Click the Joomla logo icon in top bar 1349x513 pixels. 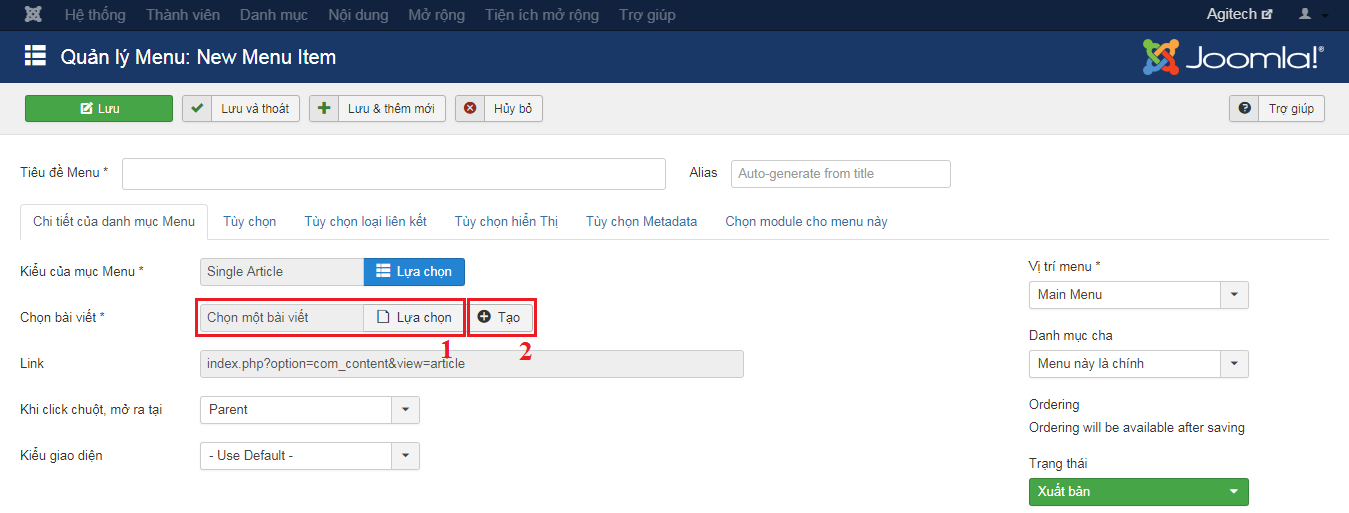(x=34, y=15)
